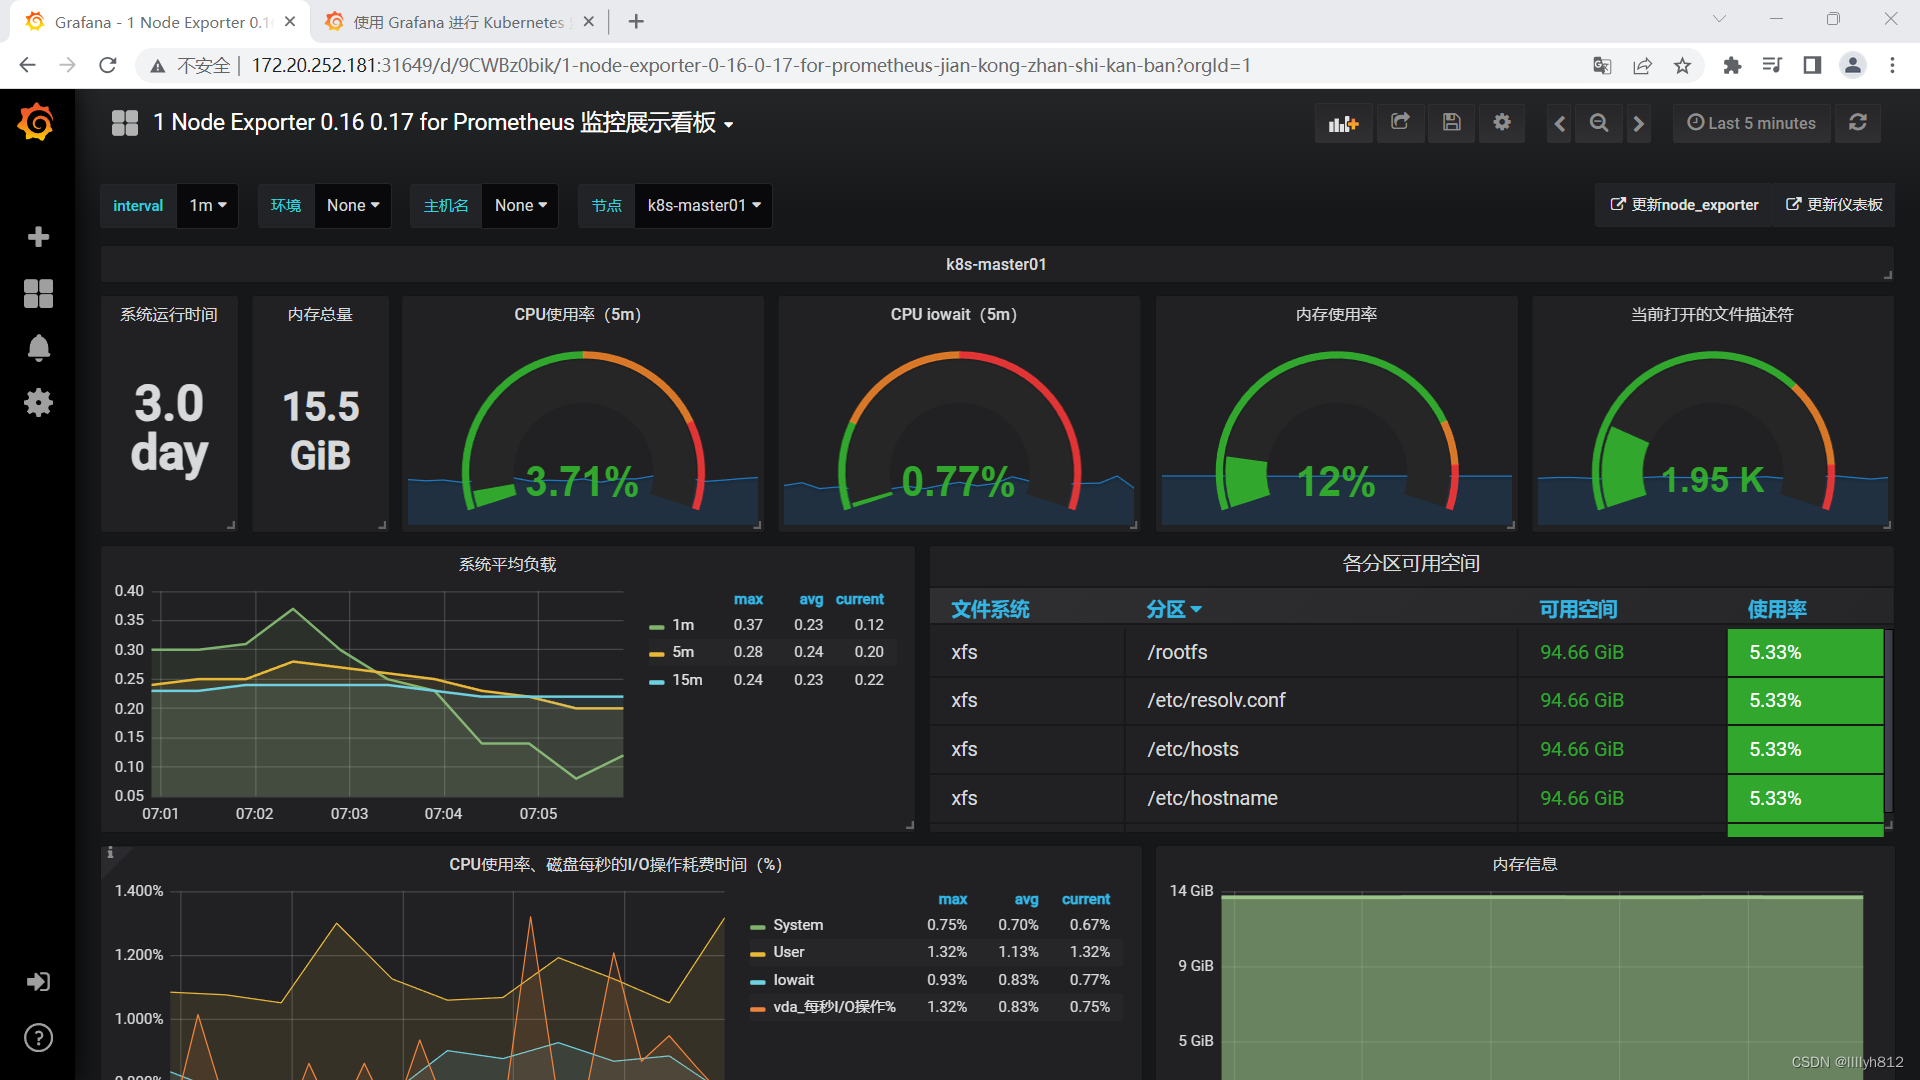Open the Help question mark icon
This screenshot has width=1920, height=1080.
pos(38,1038)
